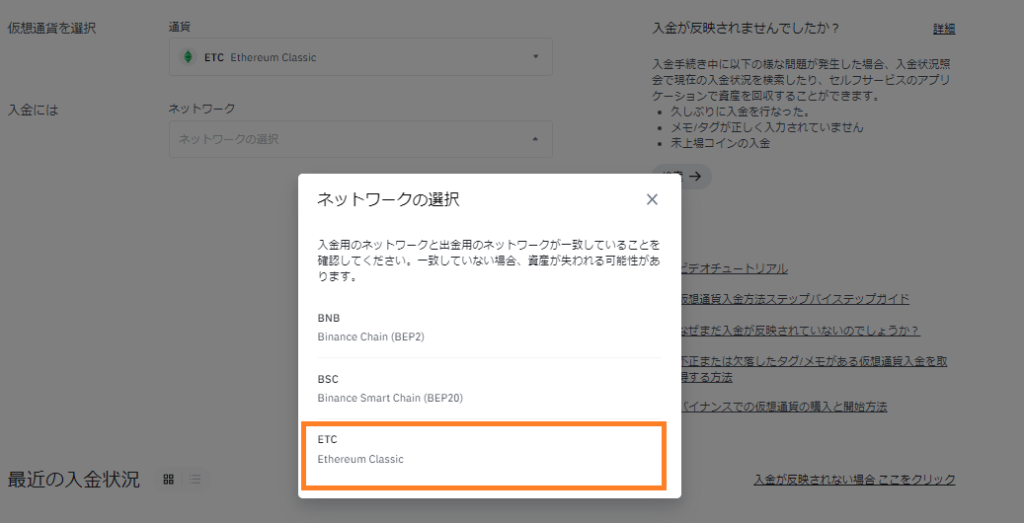The image size is (1024, 523).
Task: Click the 入金には label
Action: [33, 110]
